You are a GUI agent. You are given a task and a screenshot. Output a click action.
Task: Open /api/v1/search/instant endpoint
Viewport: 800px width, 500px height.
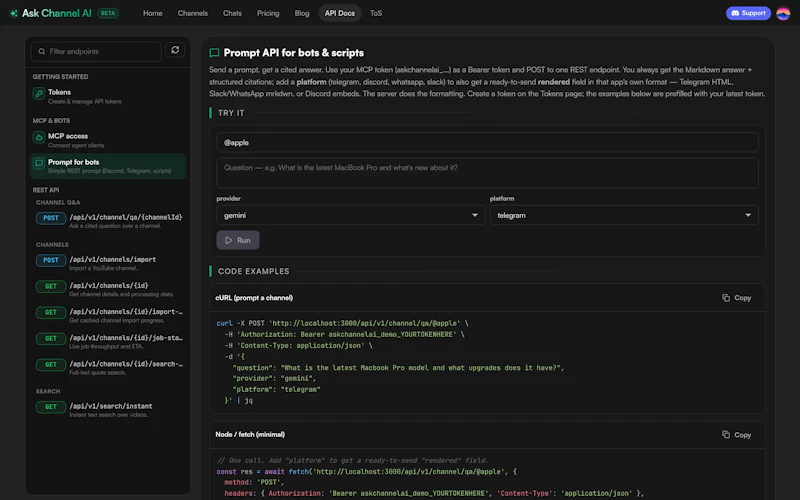pyautogui.click(x=108, y=410)
